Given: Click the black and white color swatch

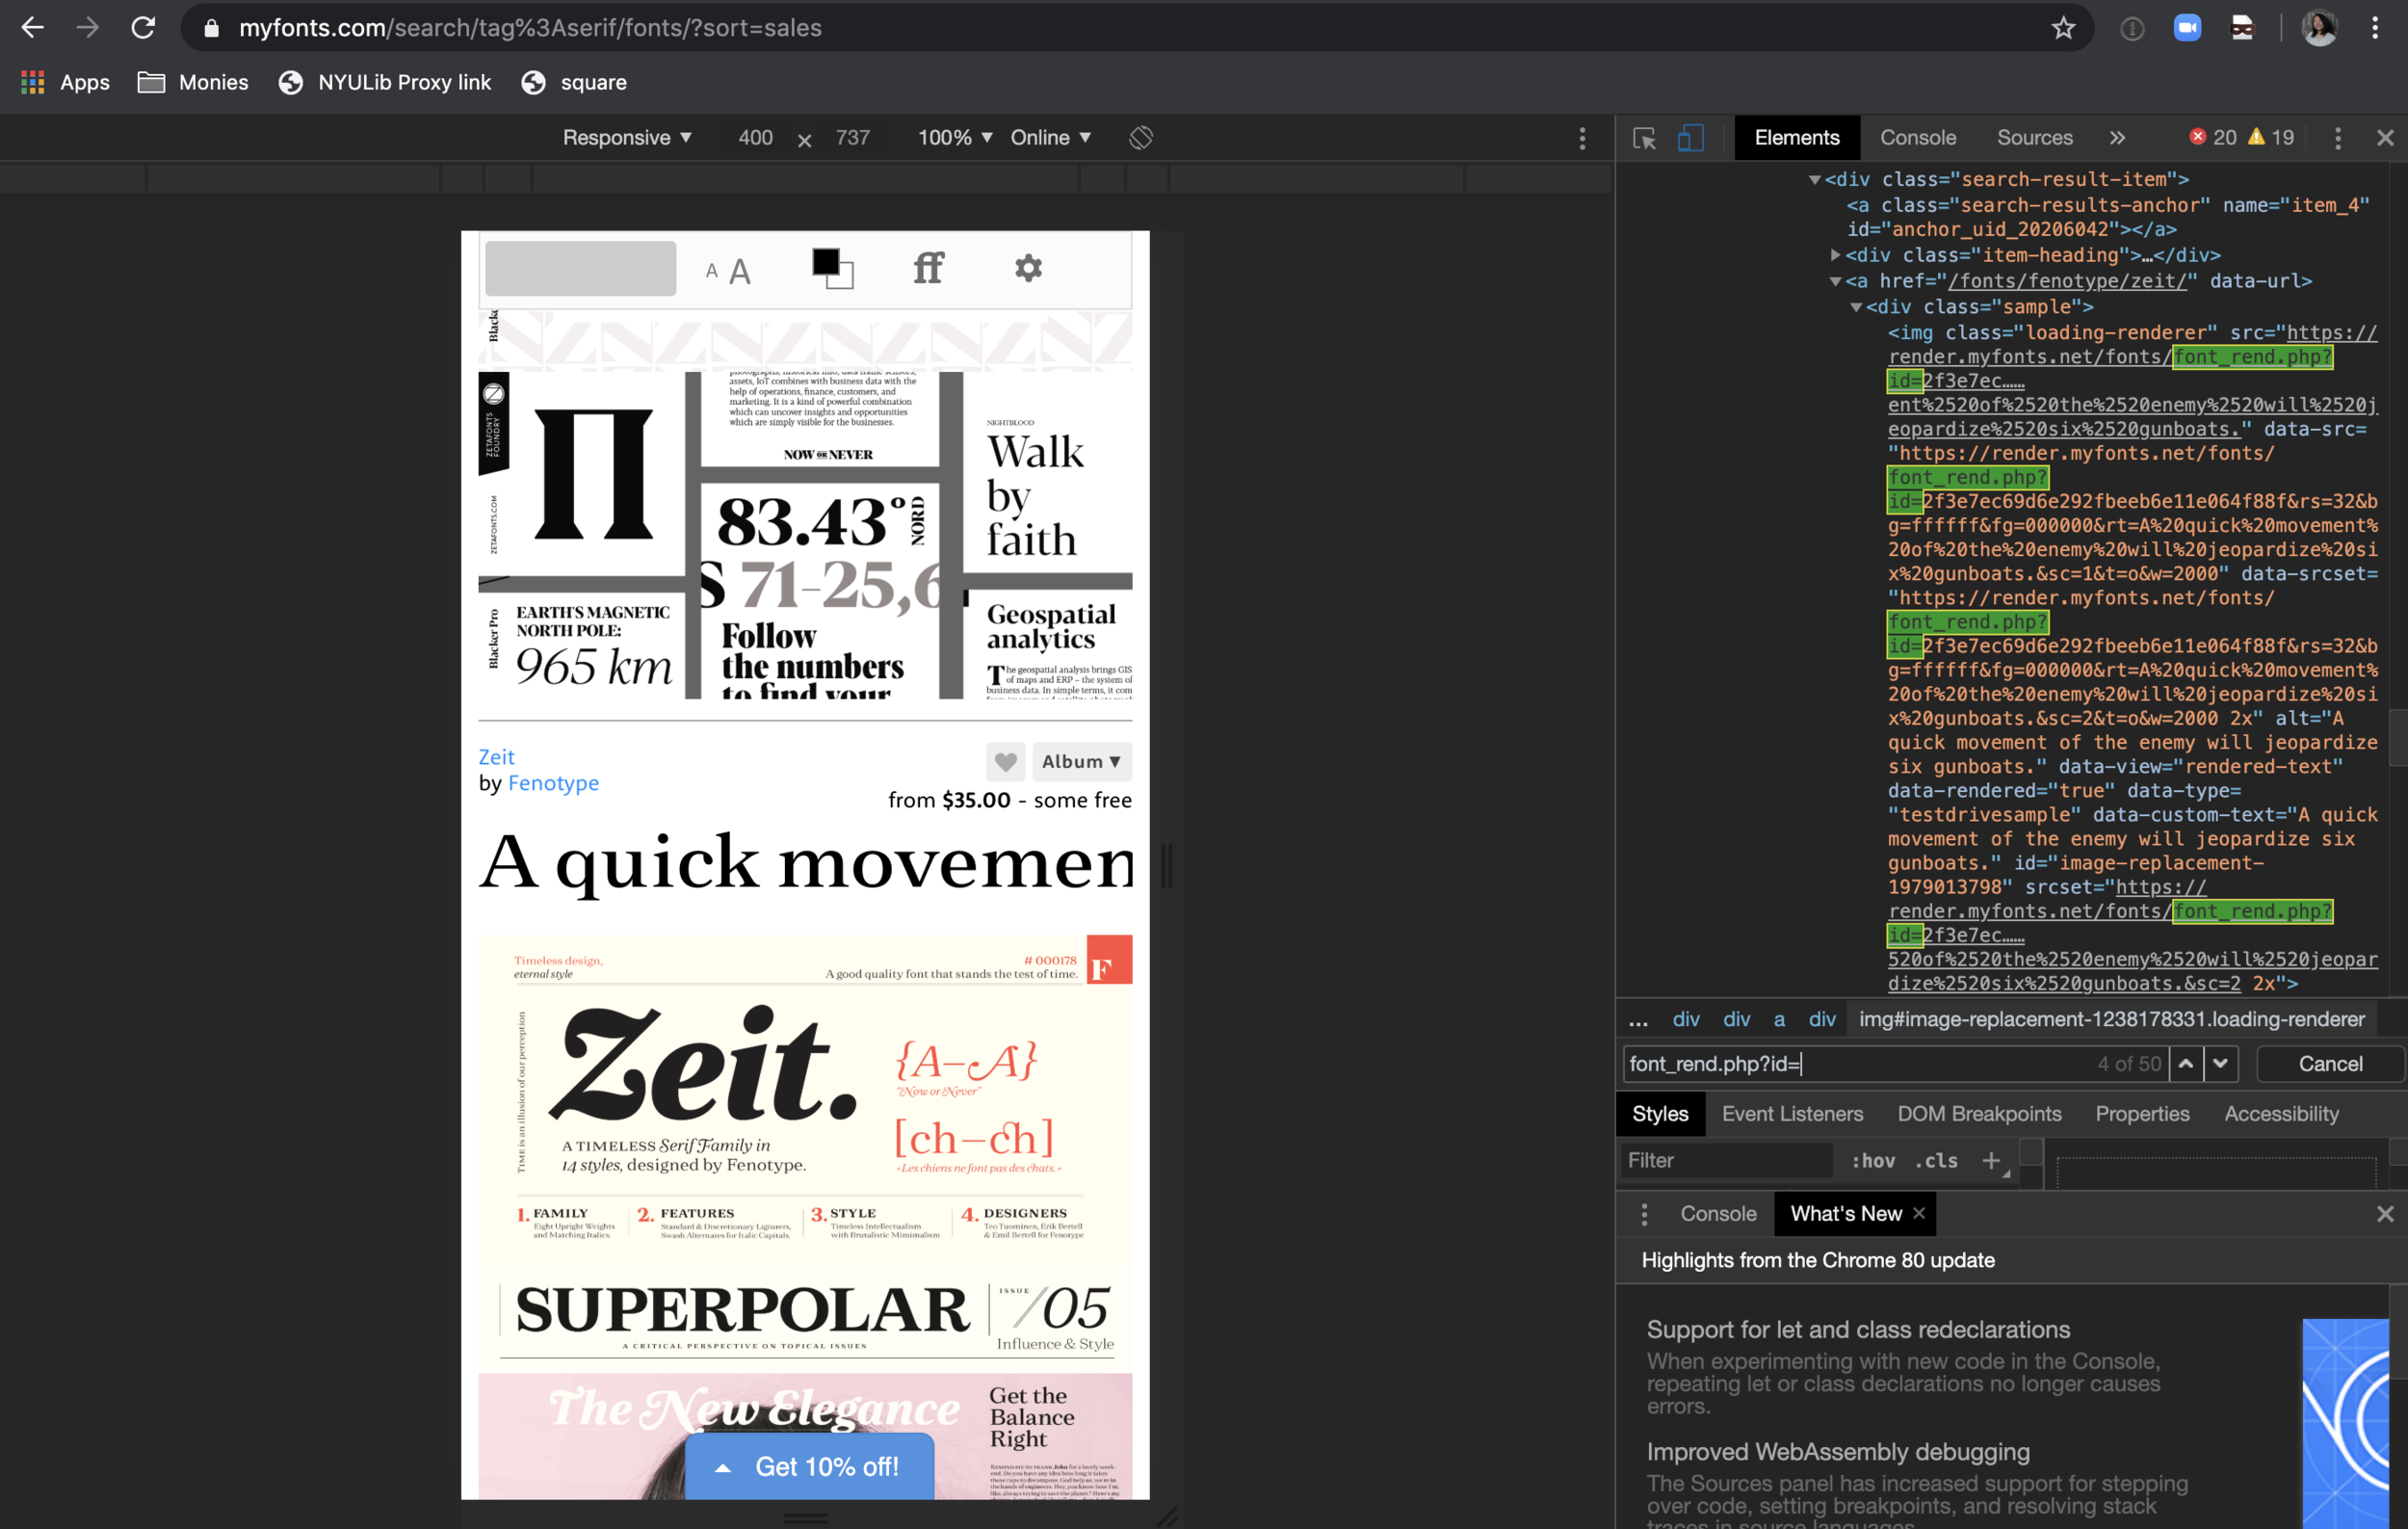Looking at the screenshot, I should (832, 268).
